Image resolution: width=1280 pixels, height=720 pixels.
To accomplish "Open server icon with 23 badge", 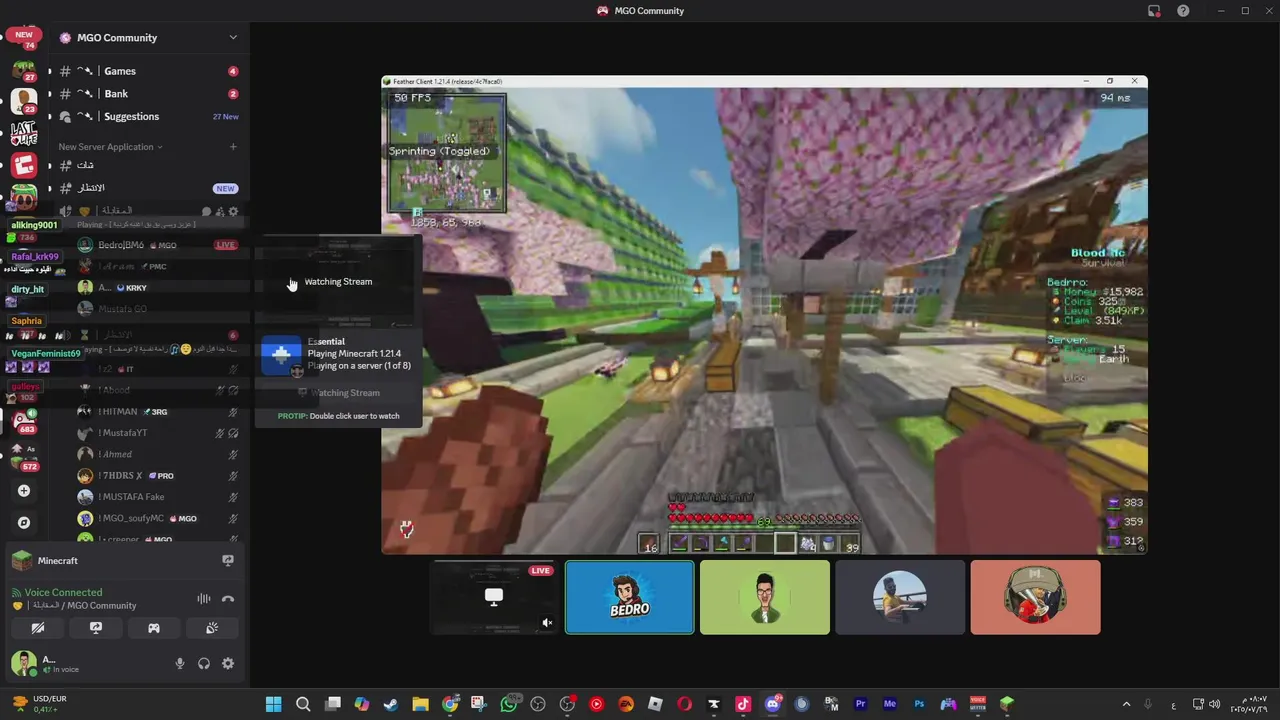I will coord(24,101).
